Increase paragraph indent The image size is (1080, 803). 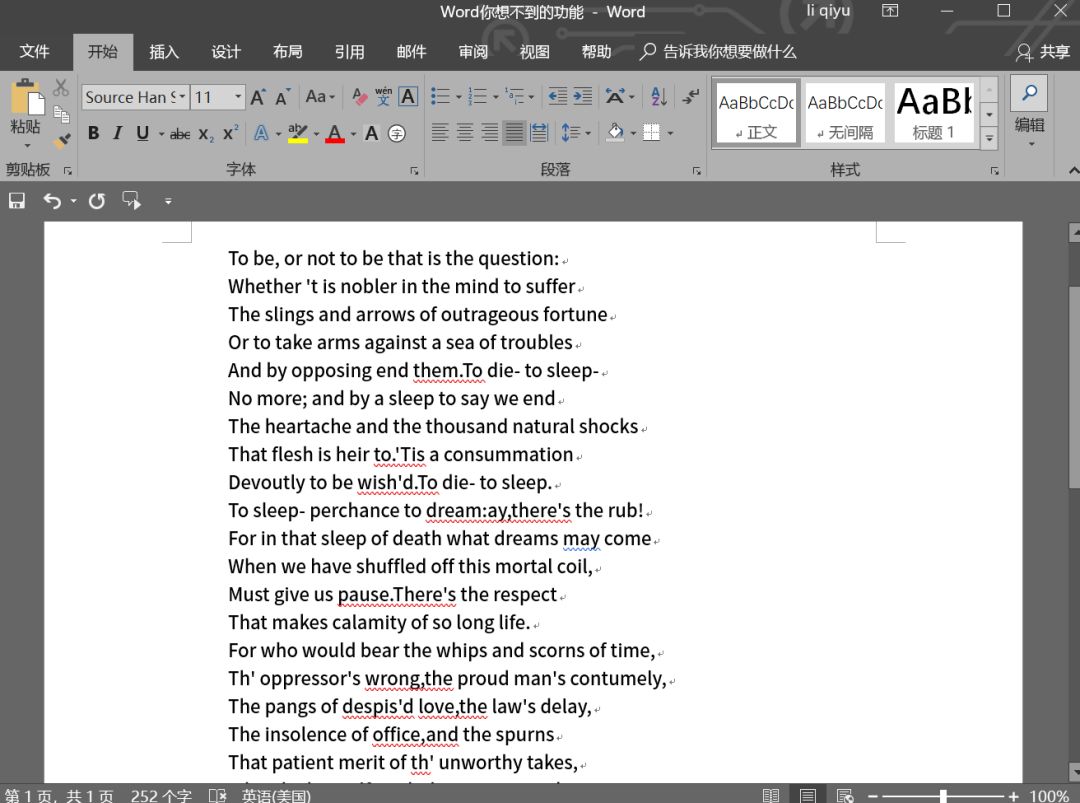(x=583, y=96)
